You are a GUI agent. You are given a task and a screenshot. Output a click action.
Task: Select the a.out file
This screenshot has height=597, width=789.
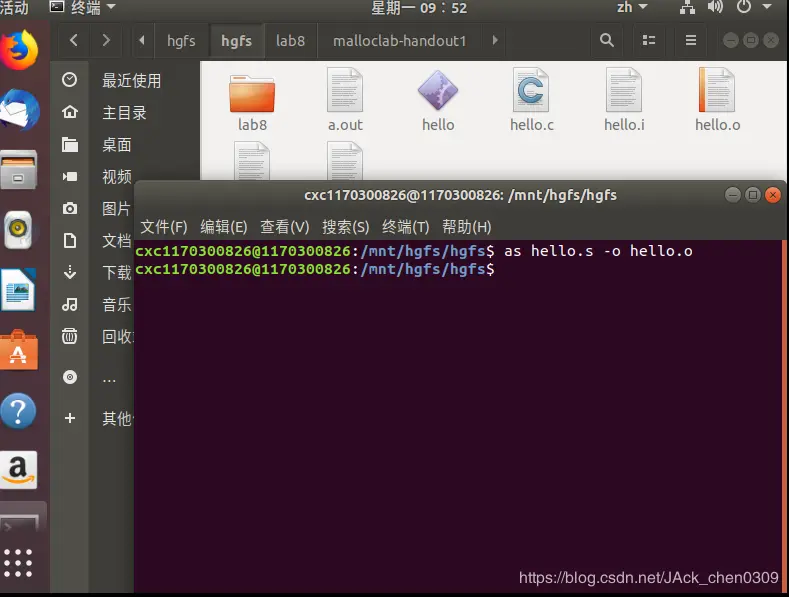pyautogui.click(x=345, y=100)
